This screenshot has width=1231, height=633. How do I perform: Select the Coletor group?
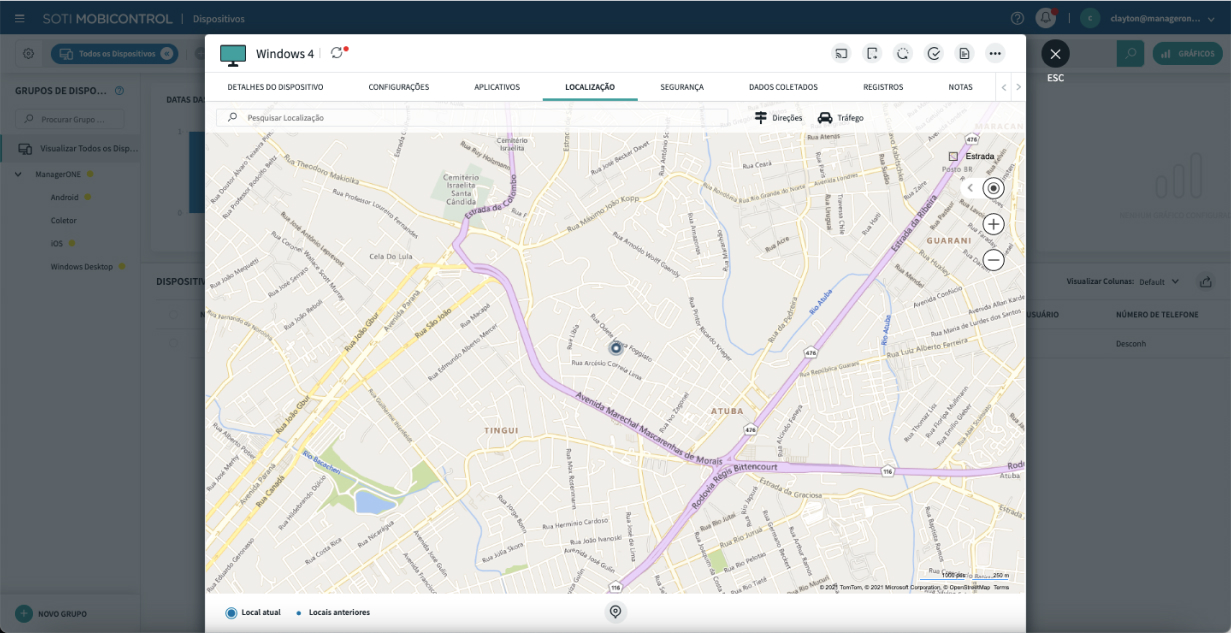[x=63, y=220]
